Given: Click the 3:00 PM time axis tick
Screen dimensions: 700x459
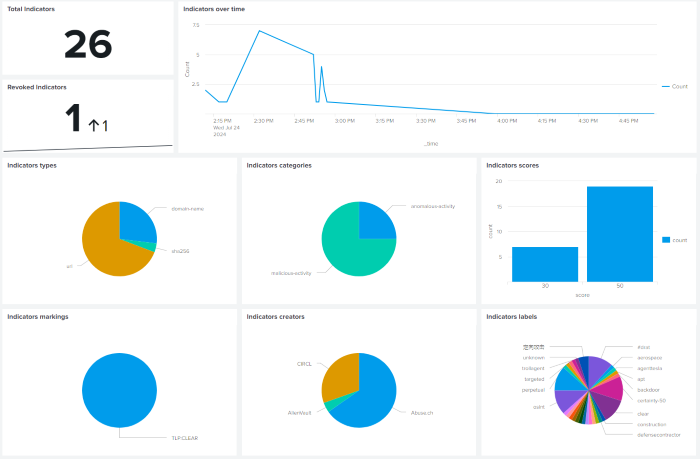Looking at the screenshot, I should (345, 121).
